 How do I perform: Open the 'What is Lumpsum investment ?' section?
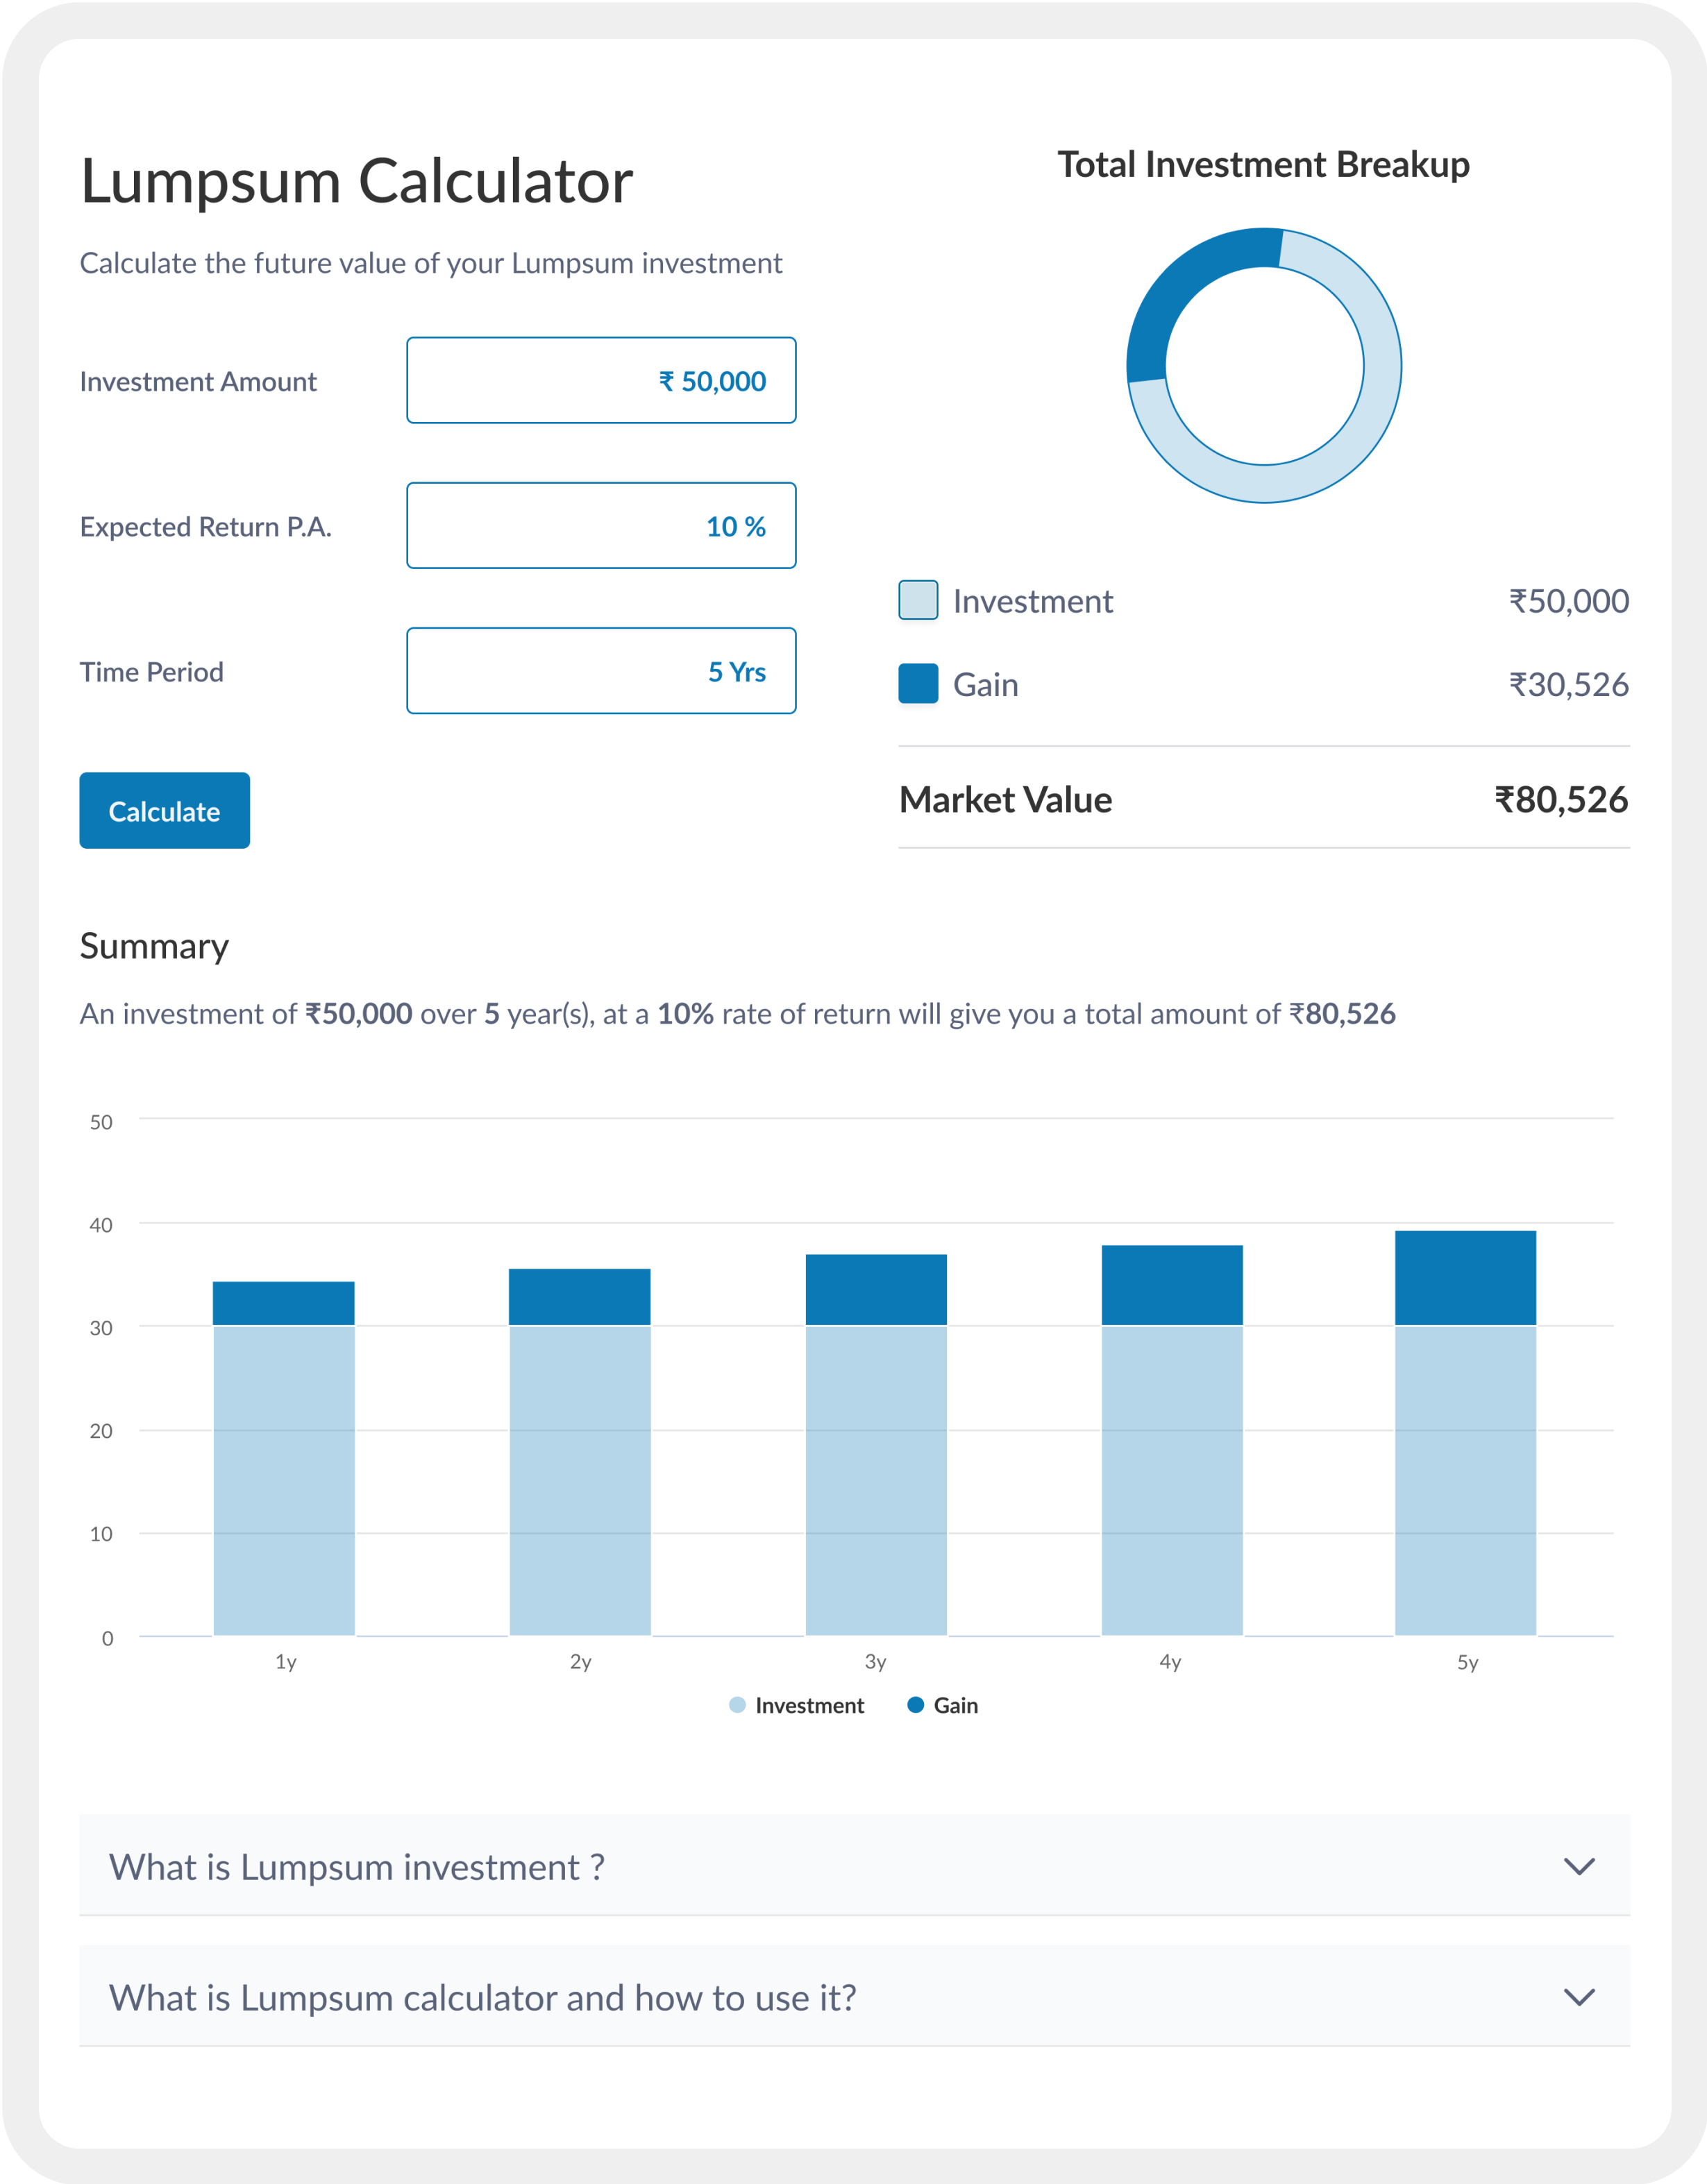[x=356, y=1867]
